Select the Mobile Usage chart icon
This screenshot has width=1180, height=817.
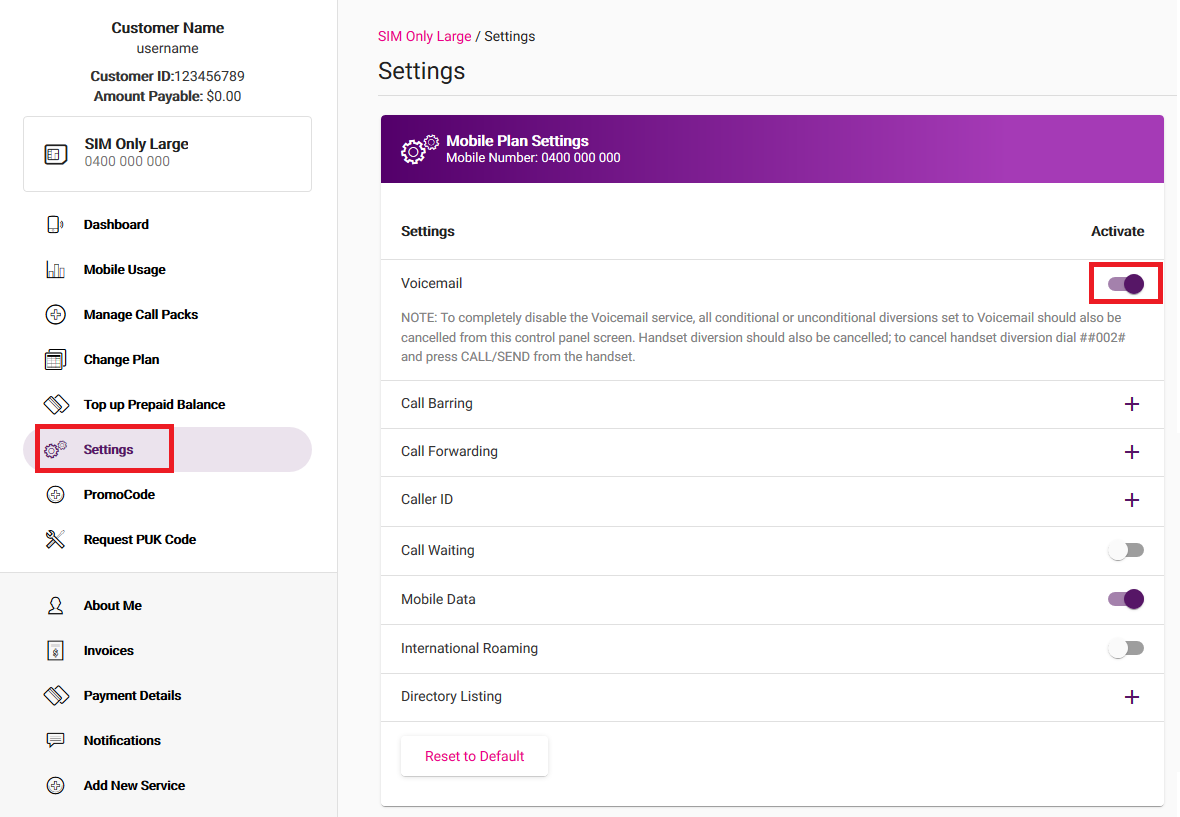57,269
